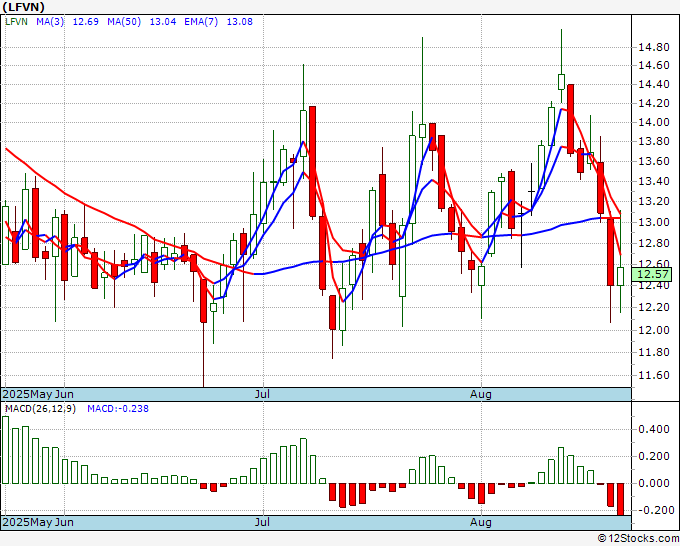680x546 pixels.
Task: Click the 12.80 price axis label
Action: pyautogui.click(x=654, y=243)
